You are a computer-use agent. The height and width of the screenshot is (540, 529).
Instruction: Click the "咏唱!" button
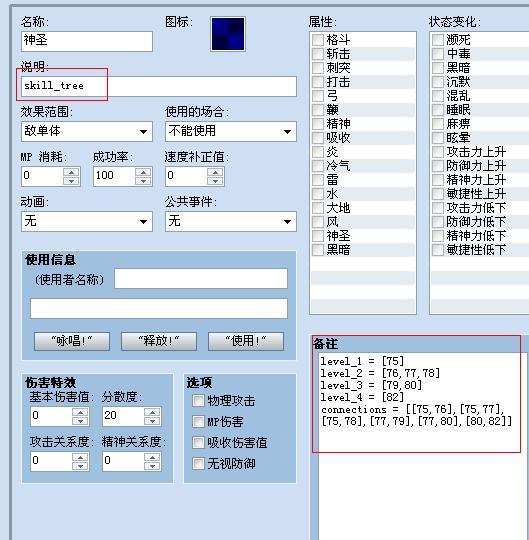72,341
